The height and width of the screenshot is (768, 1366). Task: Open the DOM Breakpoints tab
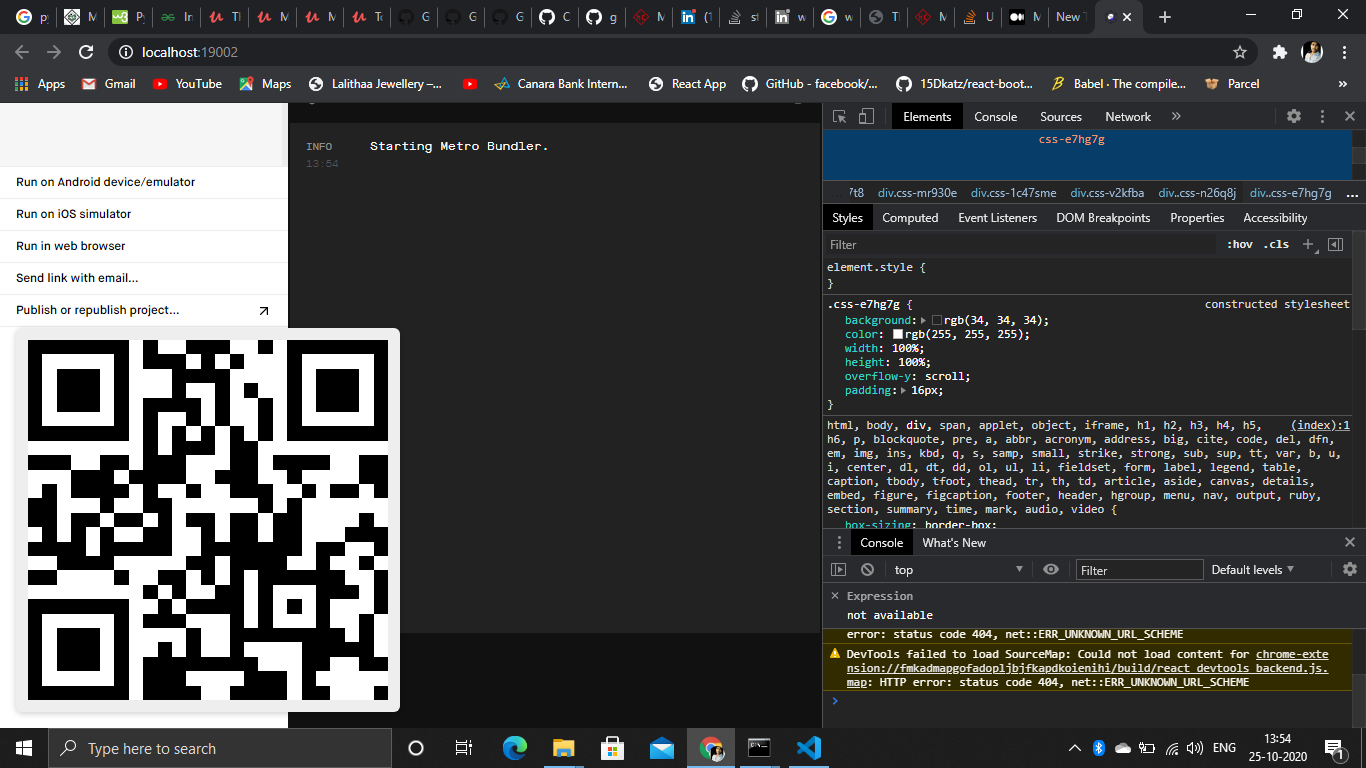1103,218
